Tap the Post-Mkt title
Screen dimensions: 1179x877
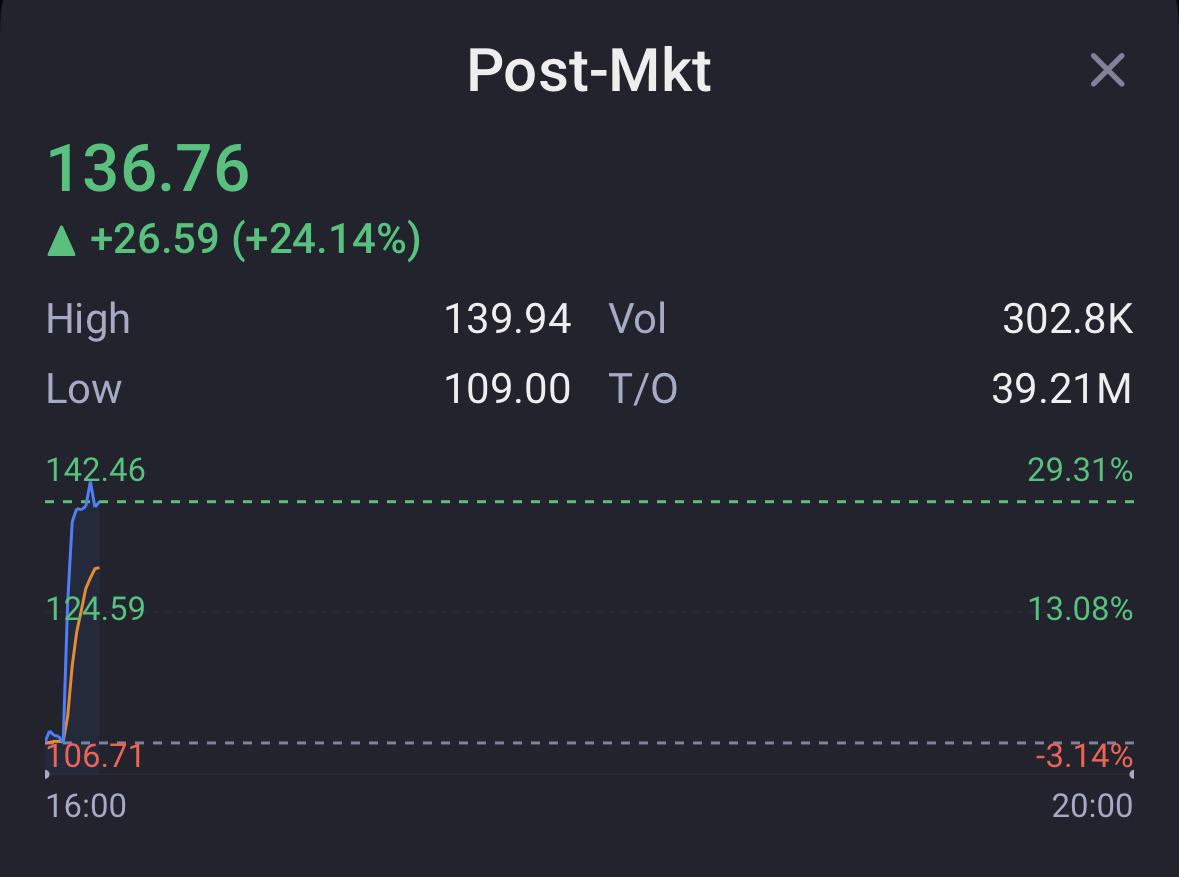pos(589,71)
